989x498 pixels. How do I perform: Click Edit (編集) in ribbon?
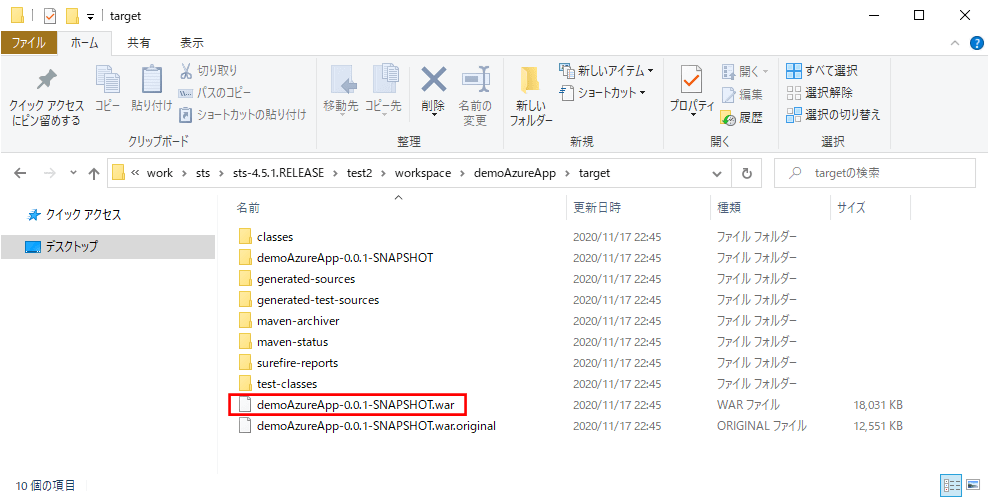[742, 95]
